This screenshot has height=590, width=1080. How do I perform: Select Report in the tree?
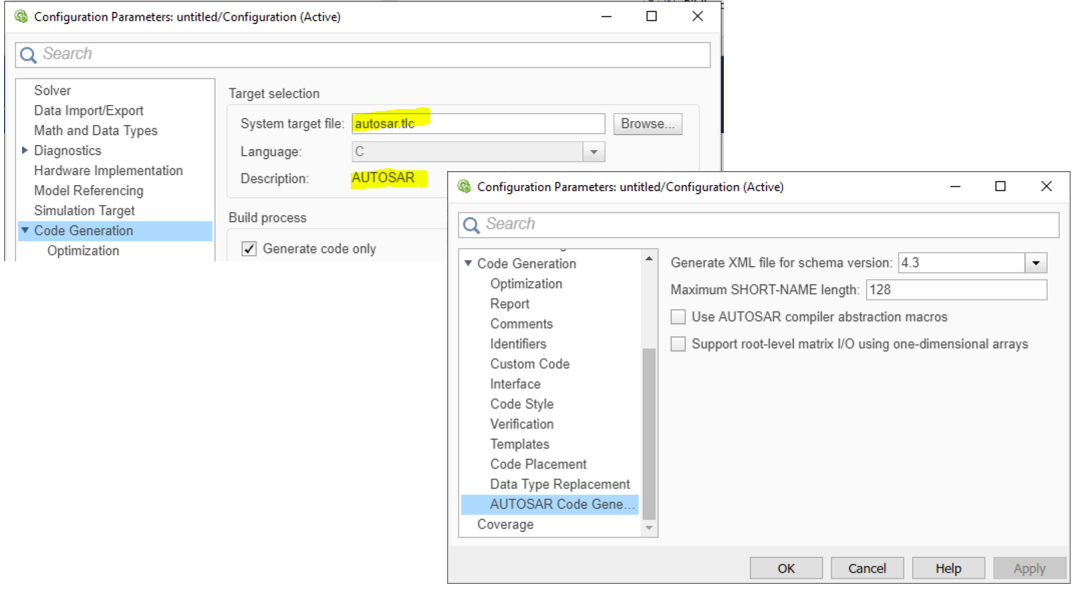[510, 304]
